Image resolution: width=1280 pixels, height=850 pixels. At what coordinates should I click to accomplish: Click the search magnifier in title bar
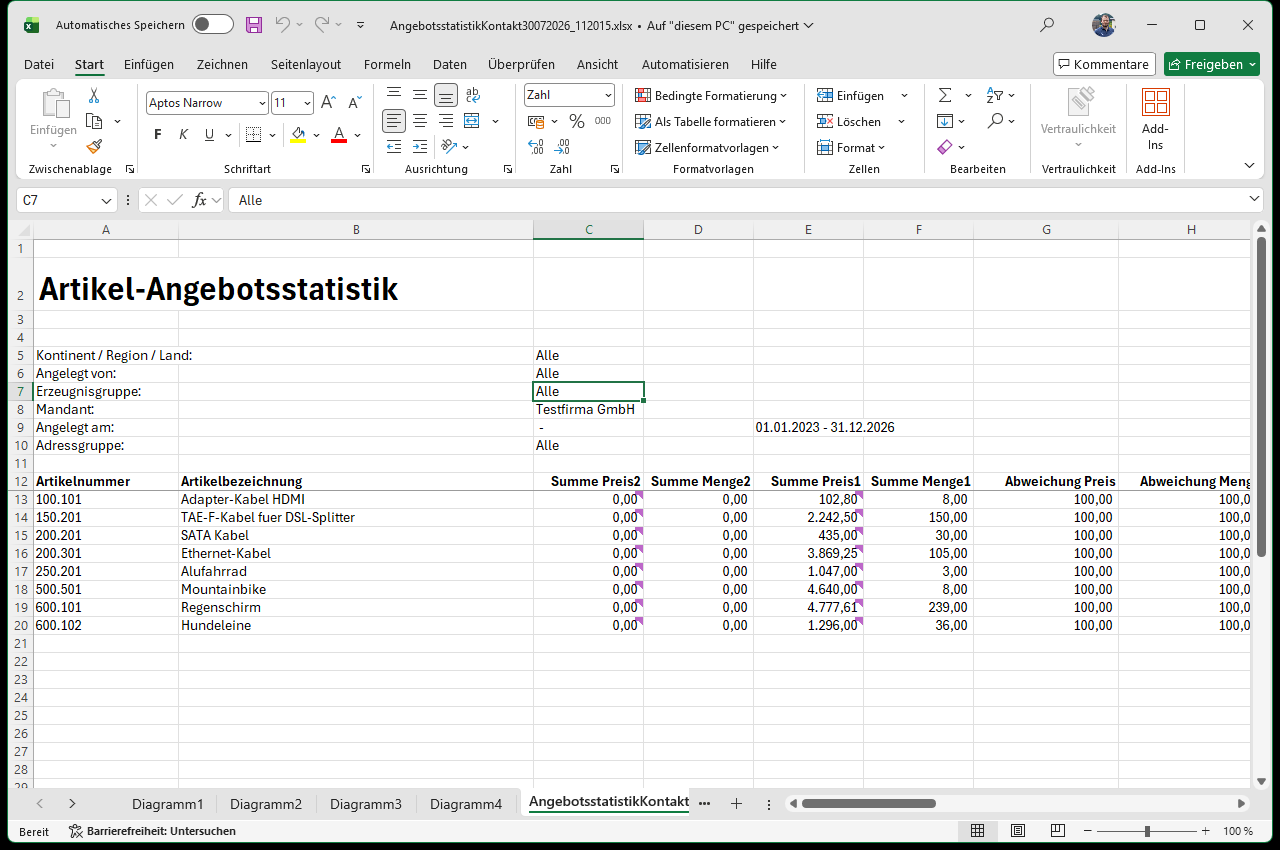tap(1047, 25)
